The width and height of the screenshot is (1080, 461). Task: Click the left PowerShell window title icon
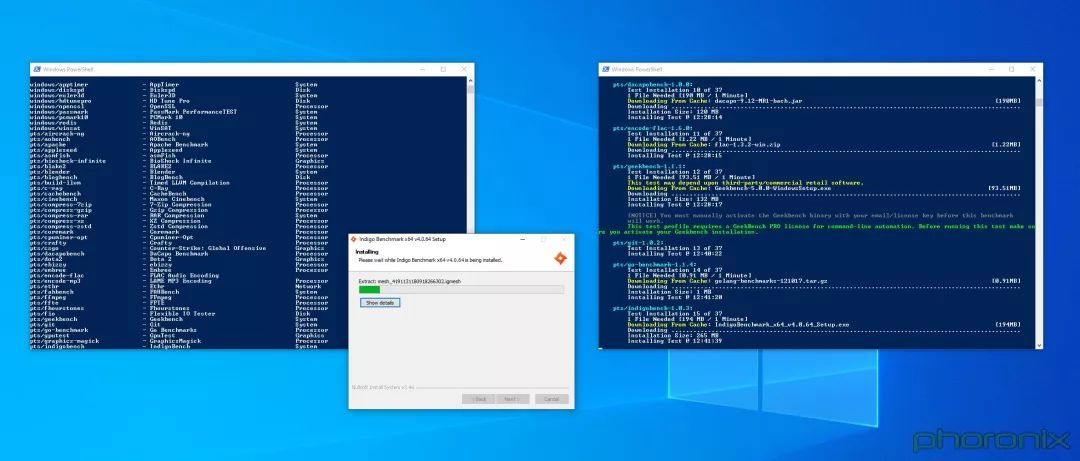click(x=37, y=69)
